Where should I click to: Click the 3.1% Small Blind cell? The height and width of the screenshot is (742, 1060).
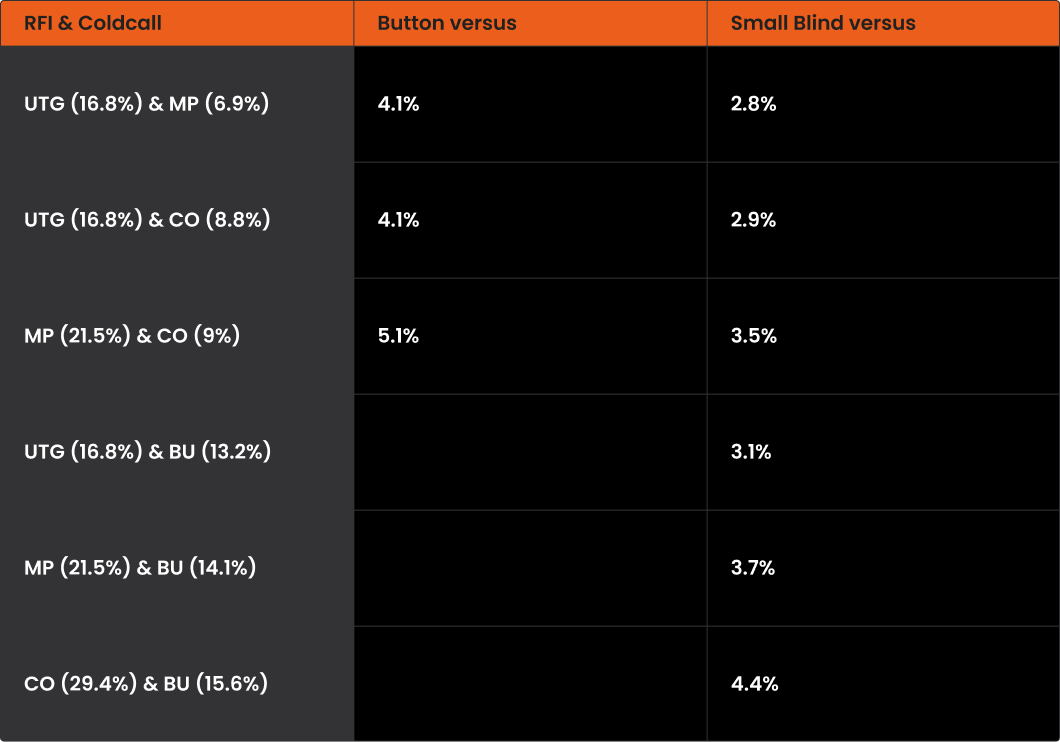point(751,452)
